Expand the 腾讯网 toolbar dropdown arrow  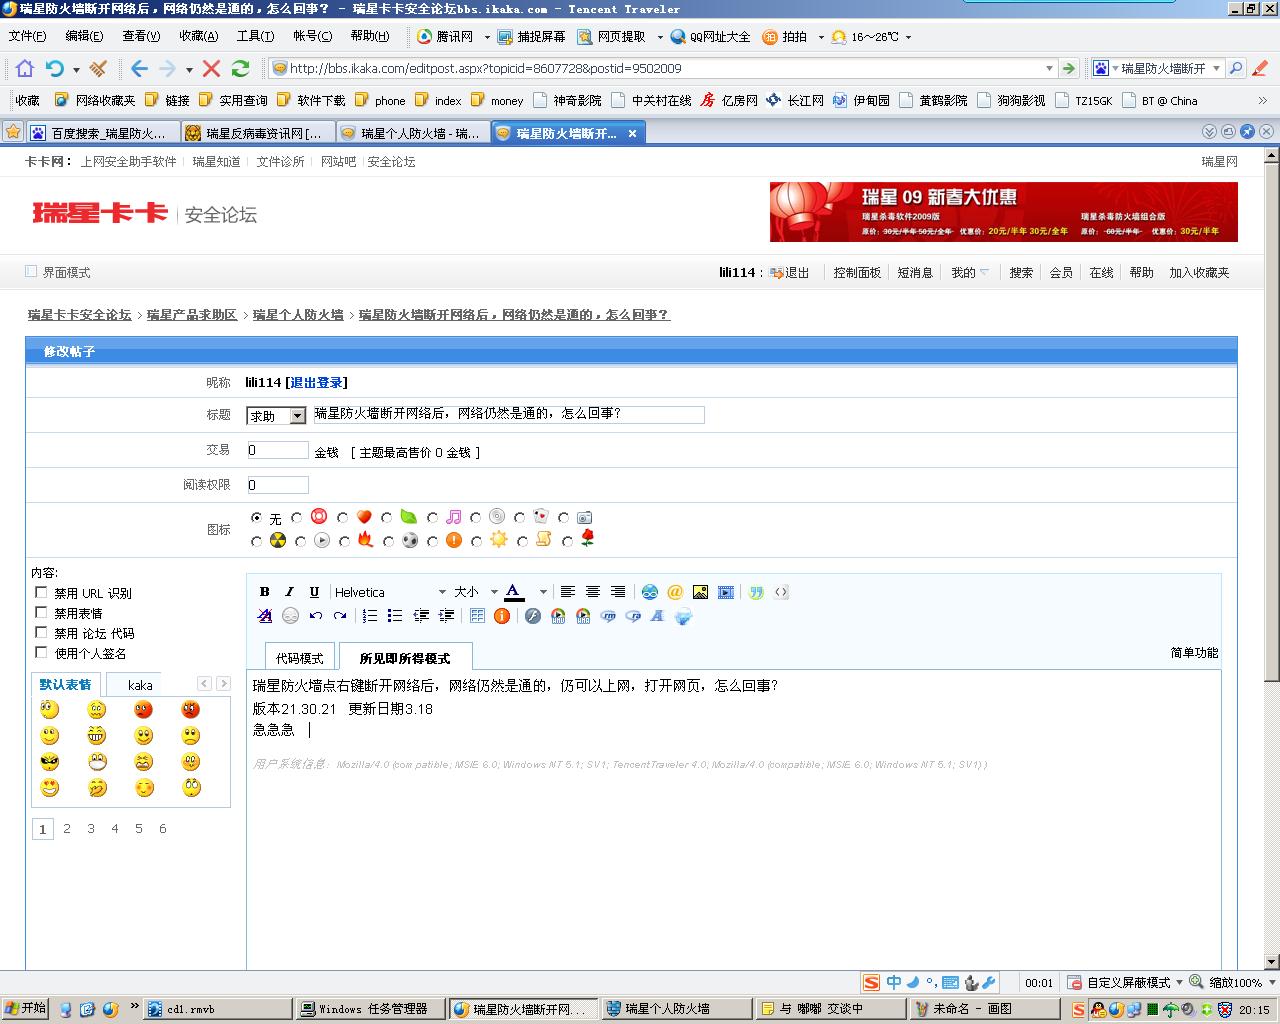point(487,37)
